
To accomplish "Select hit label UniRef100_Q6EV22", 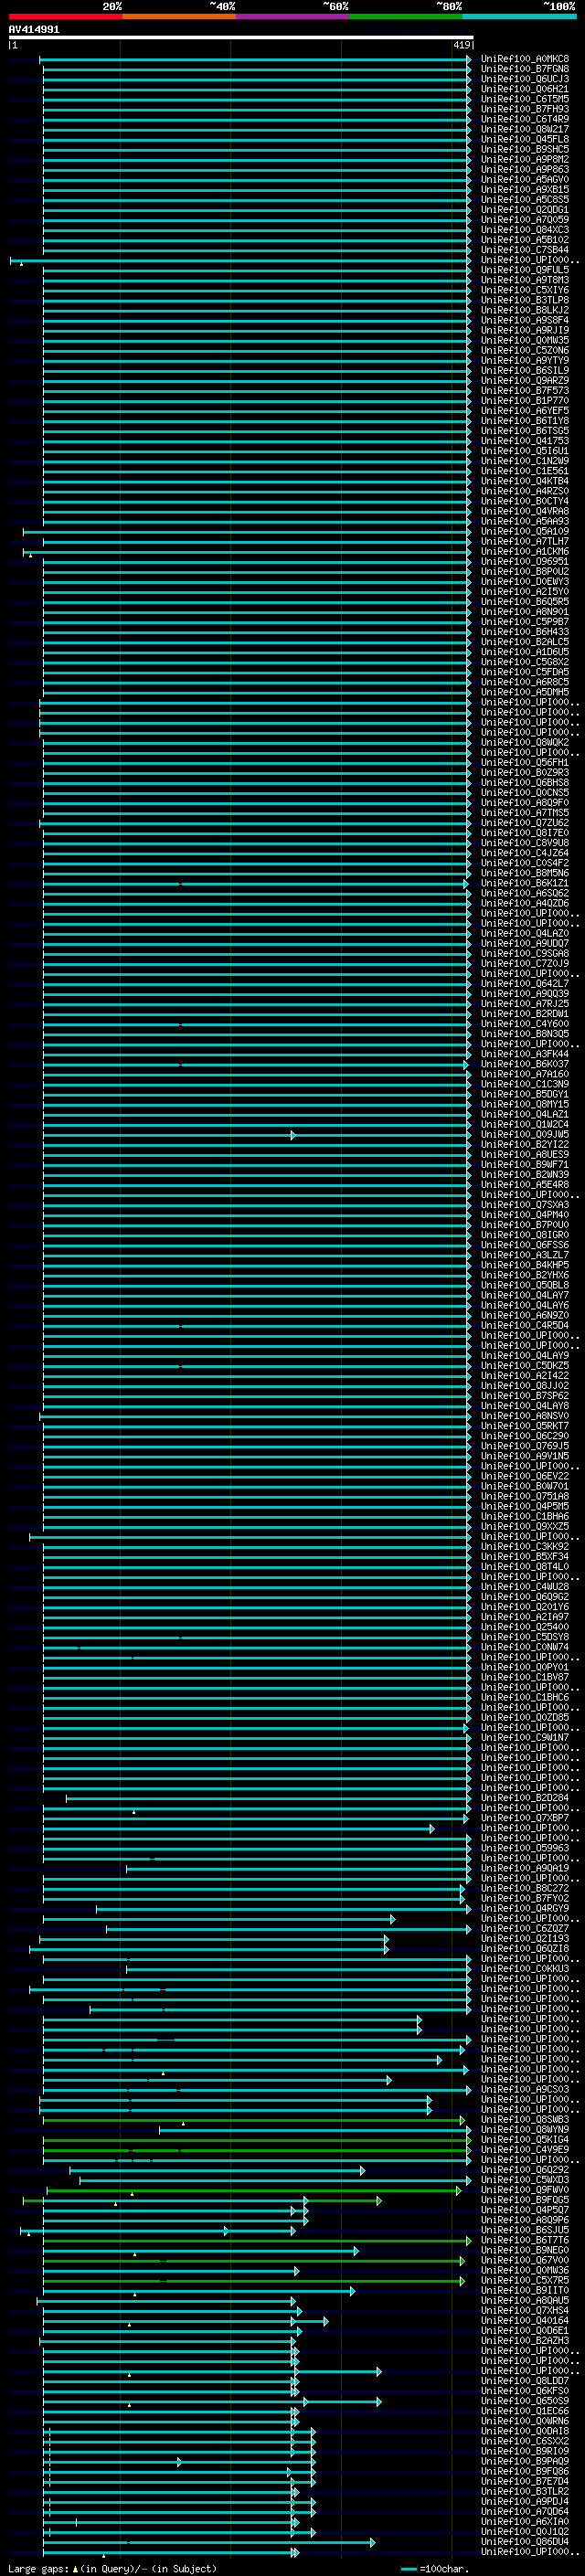I will tap(524, 1477).
